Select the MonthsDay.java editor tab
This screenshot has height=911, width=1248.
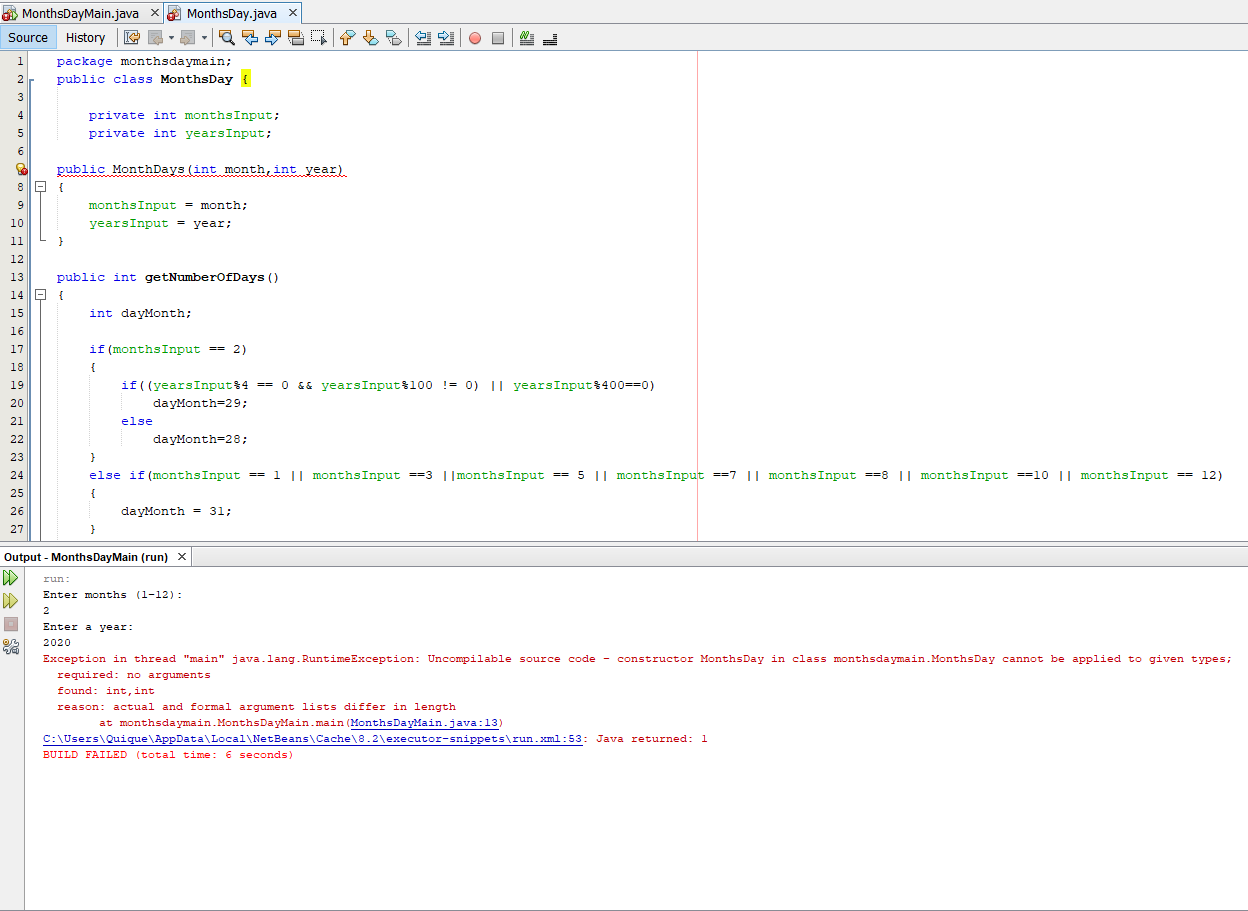[232, 13]
